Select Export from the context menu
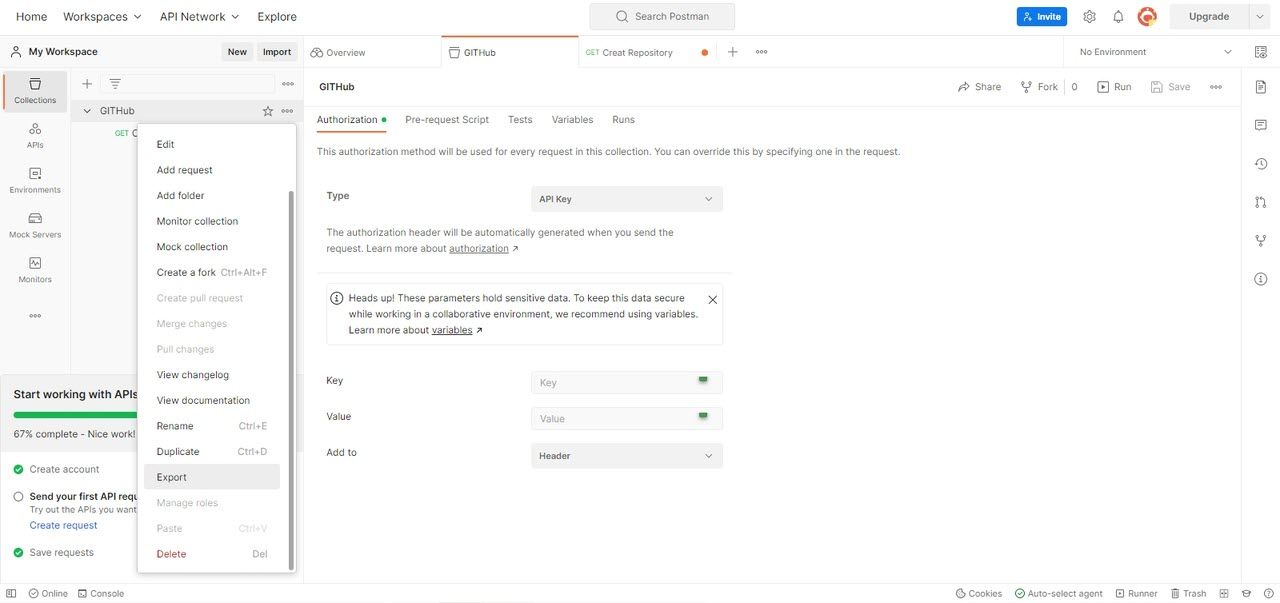1280x603 pixels. click(171, 477)
